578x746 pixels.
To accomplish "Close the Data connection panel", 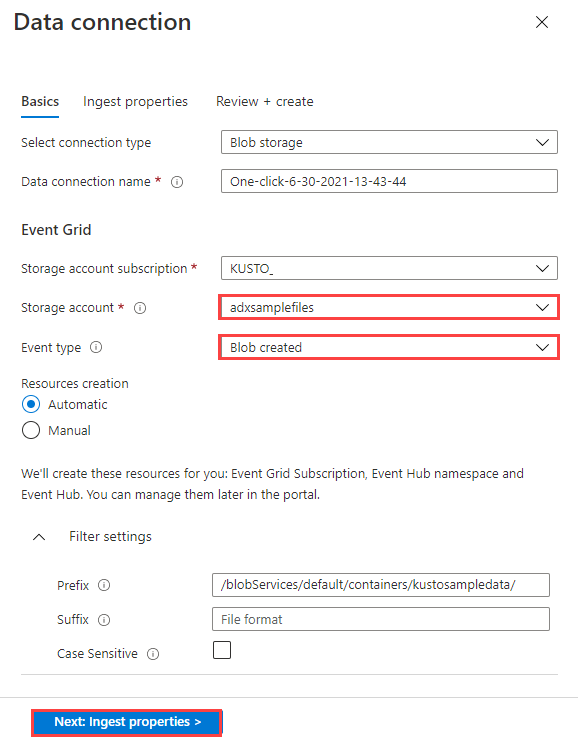I will click(x=542, y=22).
